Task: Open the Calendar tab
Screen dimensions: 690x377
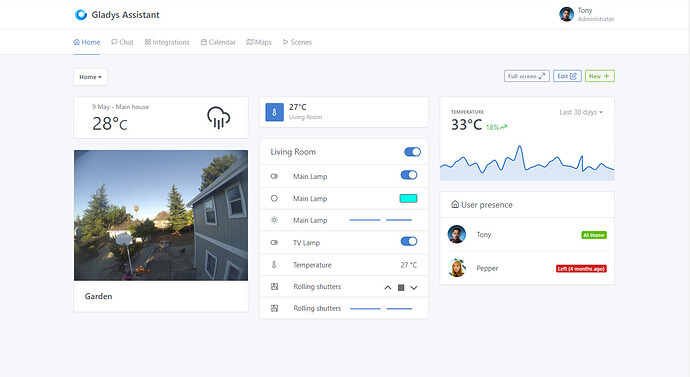Action: pyautogui.click(x=218, y=42)
